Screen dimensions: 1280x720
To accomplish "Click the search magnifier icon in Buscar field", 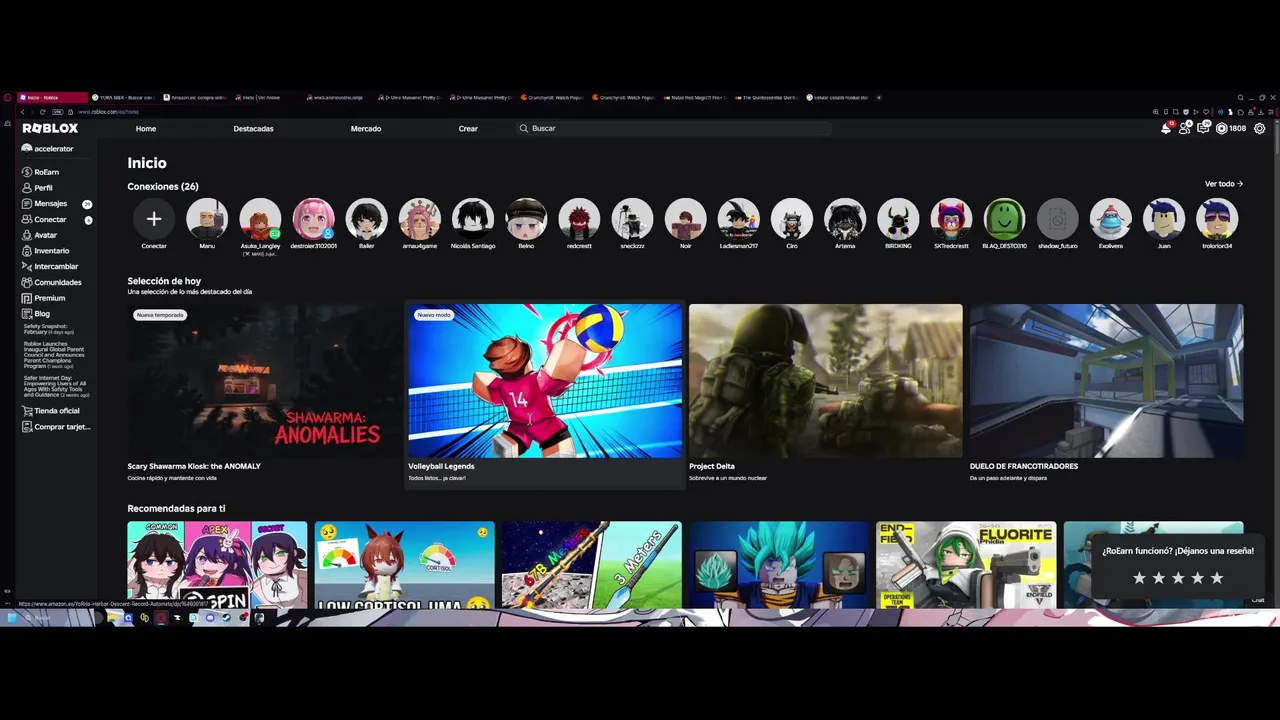I will 524,128.
